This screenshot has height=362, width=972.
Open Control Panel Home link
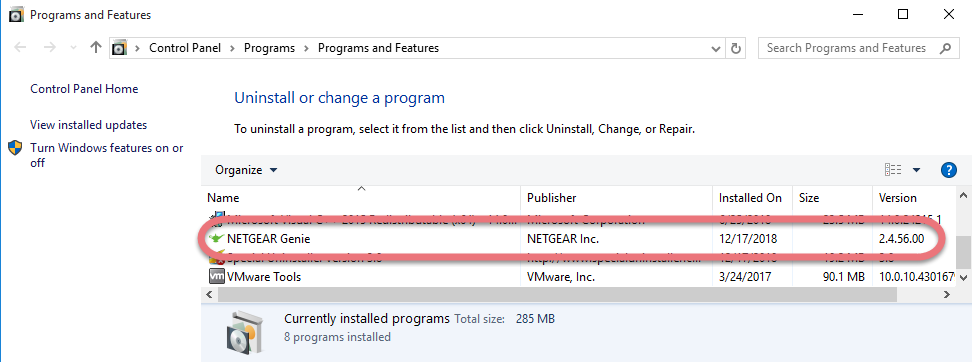[x=84, y=89]
